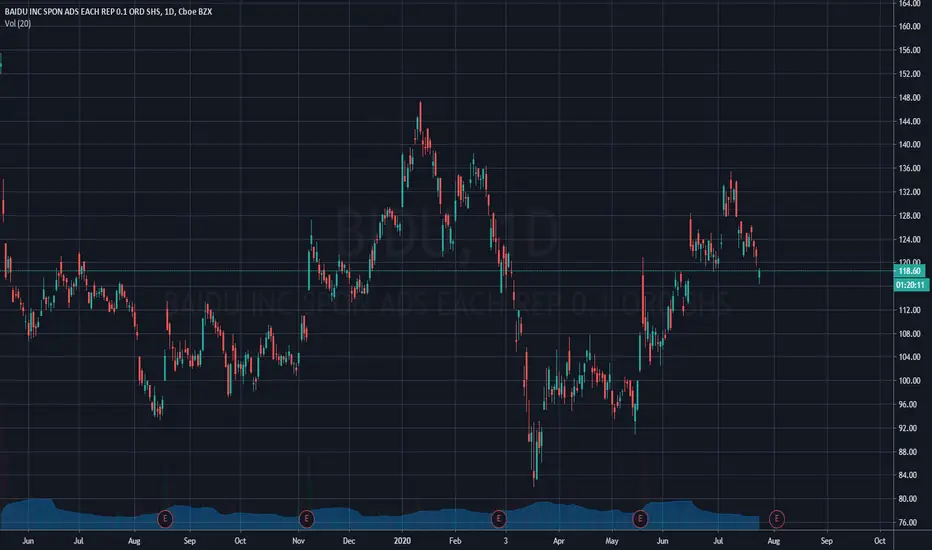Click the 100.00 price axis label
Image resolution: width=932 pixels, height=550 pixels.
pos(909,381)
